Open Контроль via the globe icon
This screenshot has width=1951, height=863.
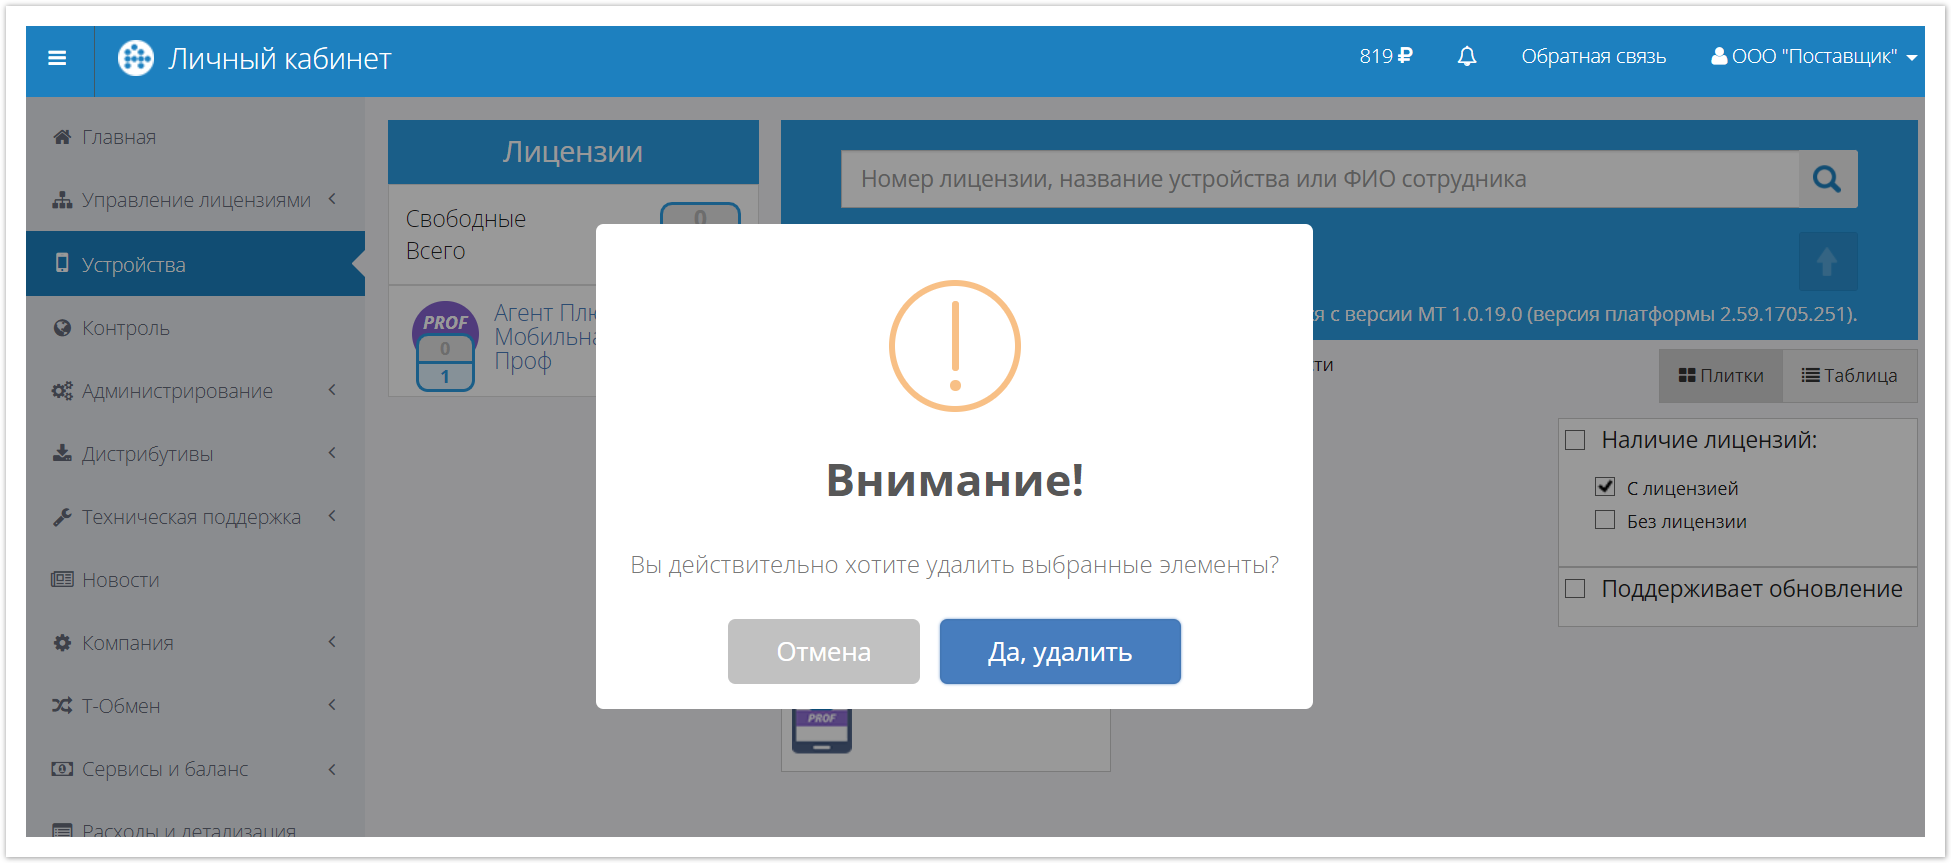(62, 328)
